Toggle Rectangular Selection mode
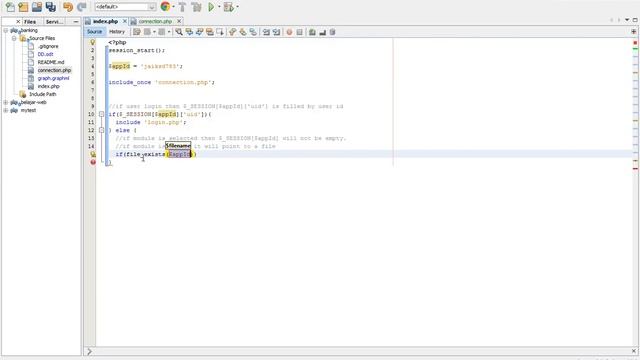Image resolution: width=640 pixels, height=360 pixels. pyautogui.click(x=220, y=32)
